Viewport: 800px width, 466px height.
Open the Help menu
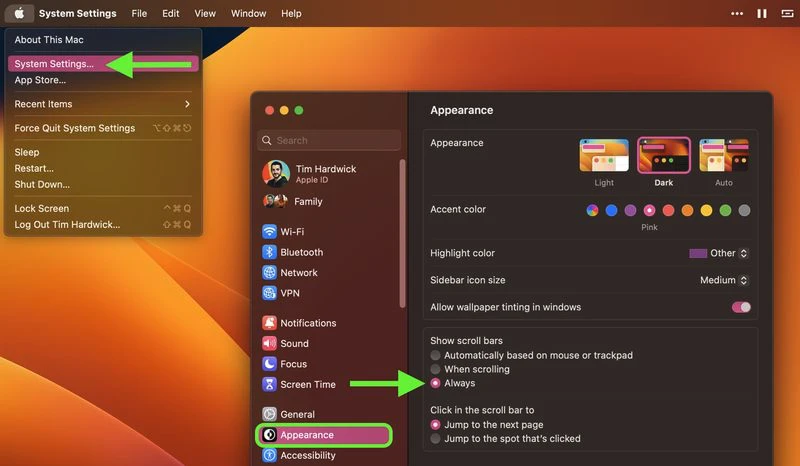pos(291,13)
